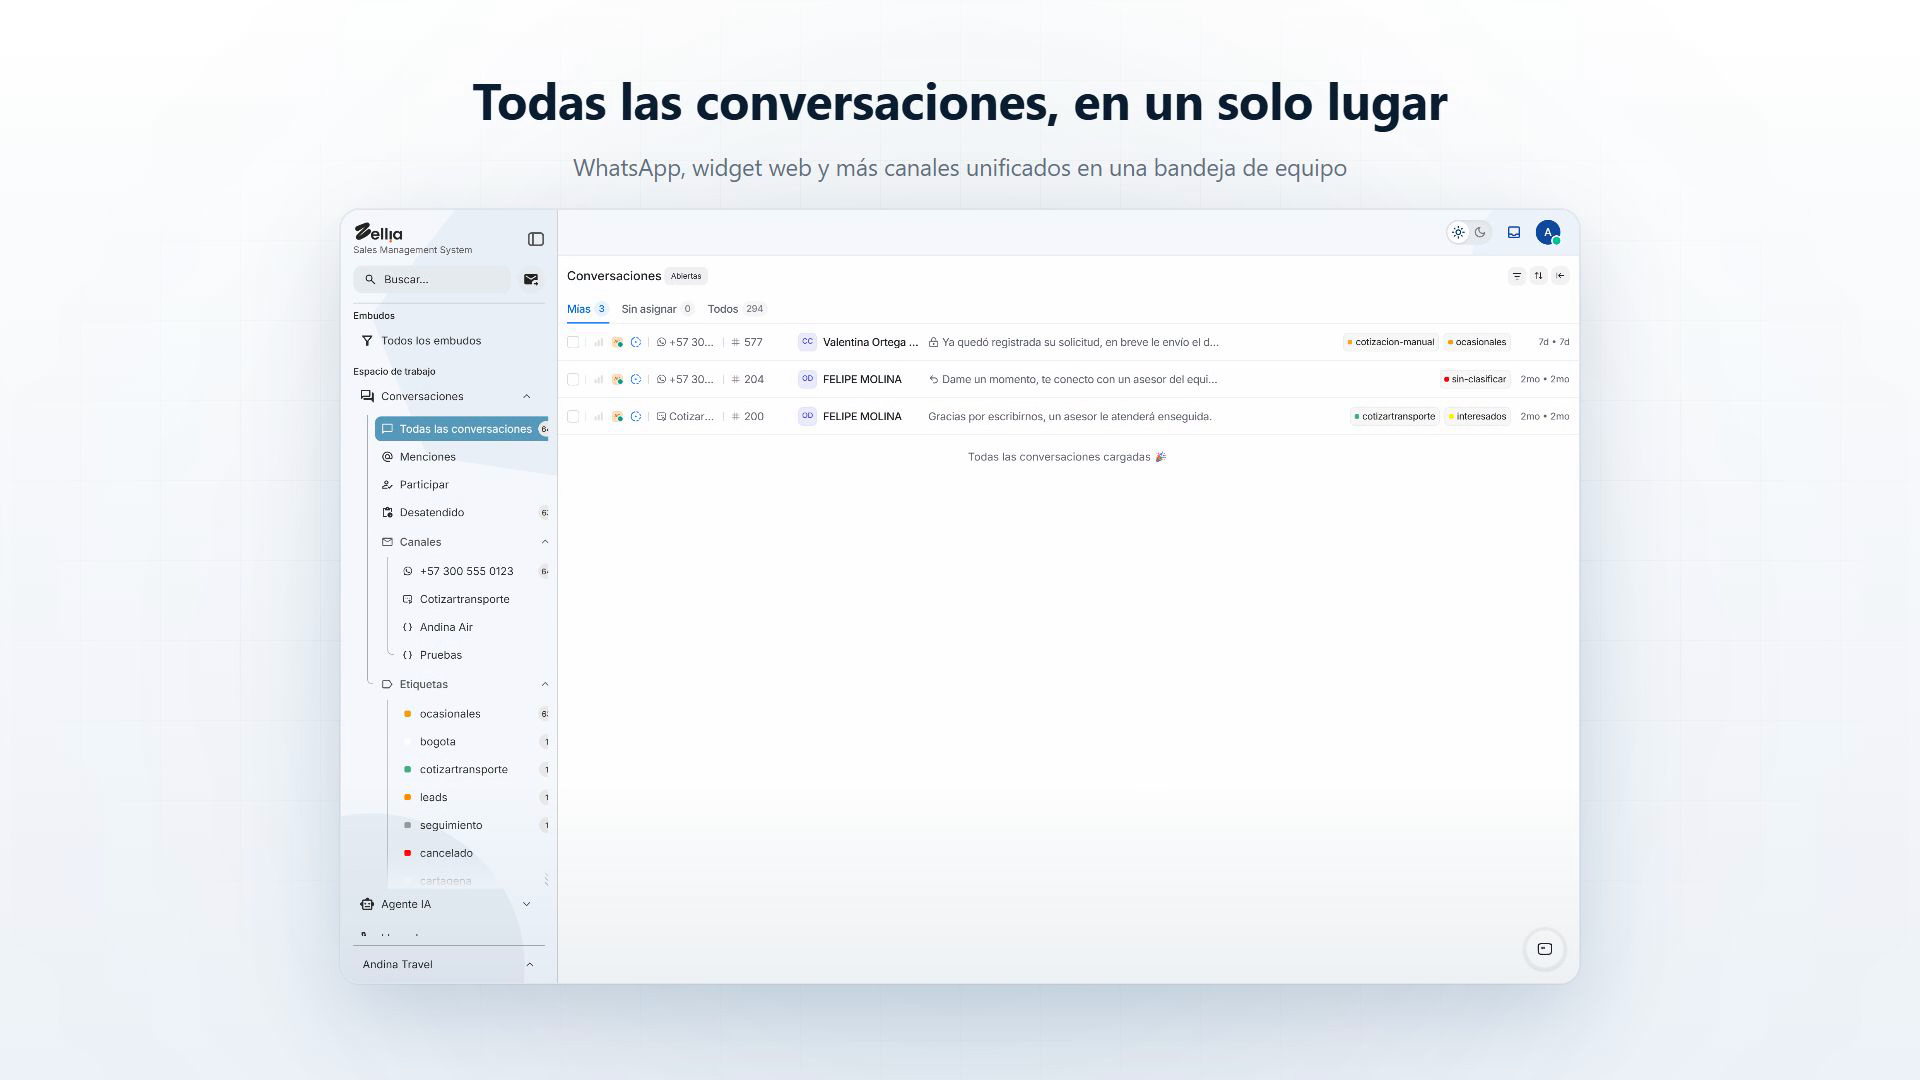Click CC contact avatar for Valentina Ortega
Image resolution: width=1920 pixels, height=1080 pixels.
(807, 342)
